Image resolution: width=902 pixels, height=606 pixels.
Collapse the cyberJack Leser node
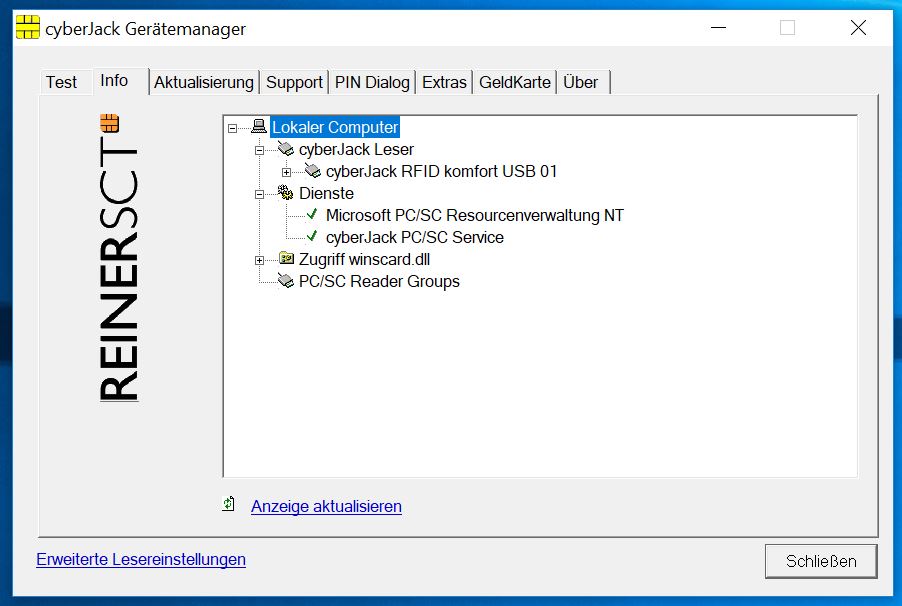[x=259, y=150]
